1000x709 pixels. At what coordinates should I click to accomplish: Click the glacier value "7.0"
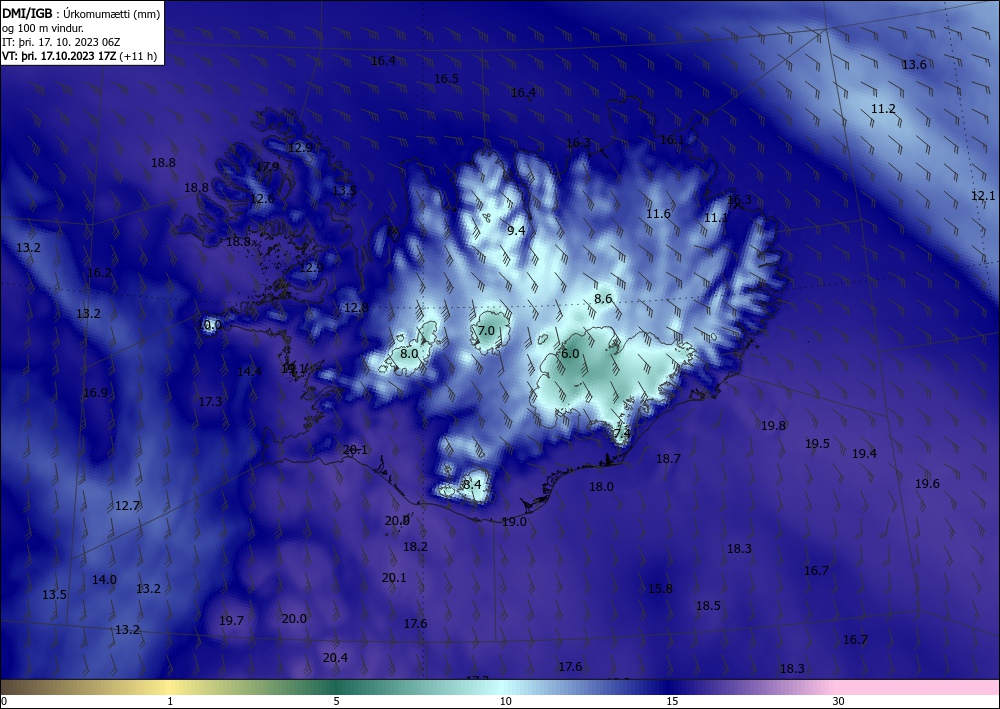[486, 330]
